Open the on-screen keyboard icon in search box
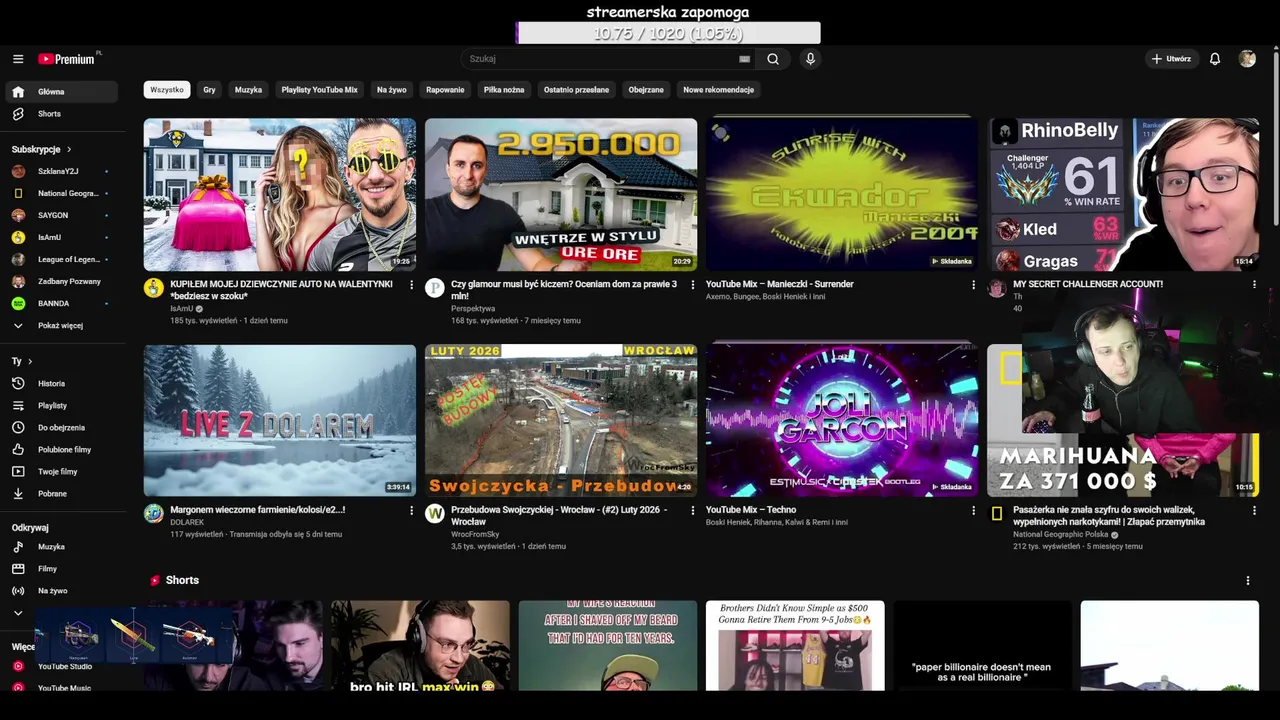This screenshot has height=720, width=1280. (x=744, y=59)
